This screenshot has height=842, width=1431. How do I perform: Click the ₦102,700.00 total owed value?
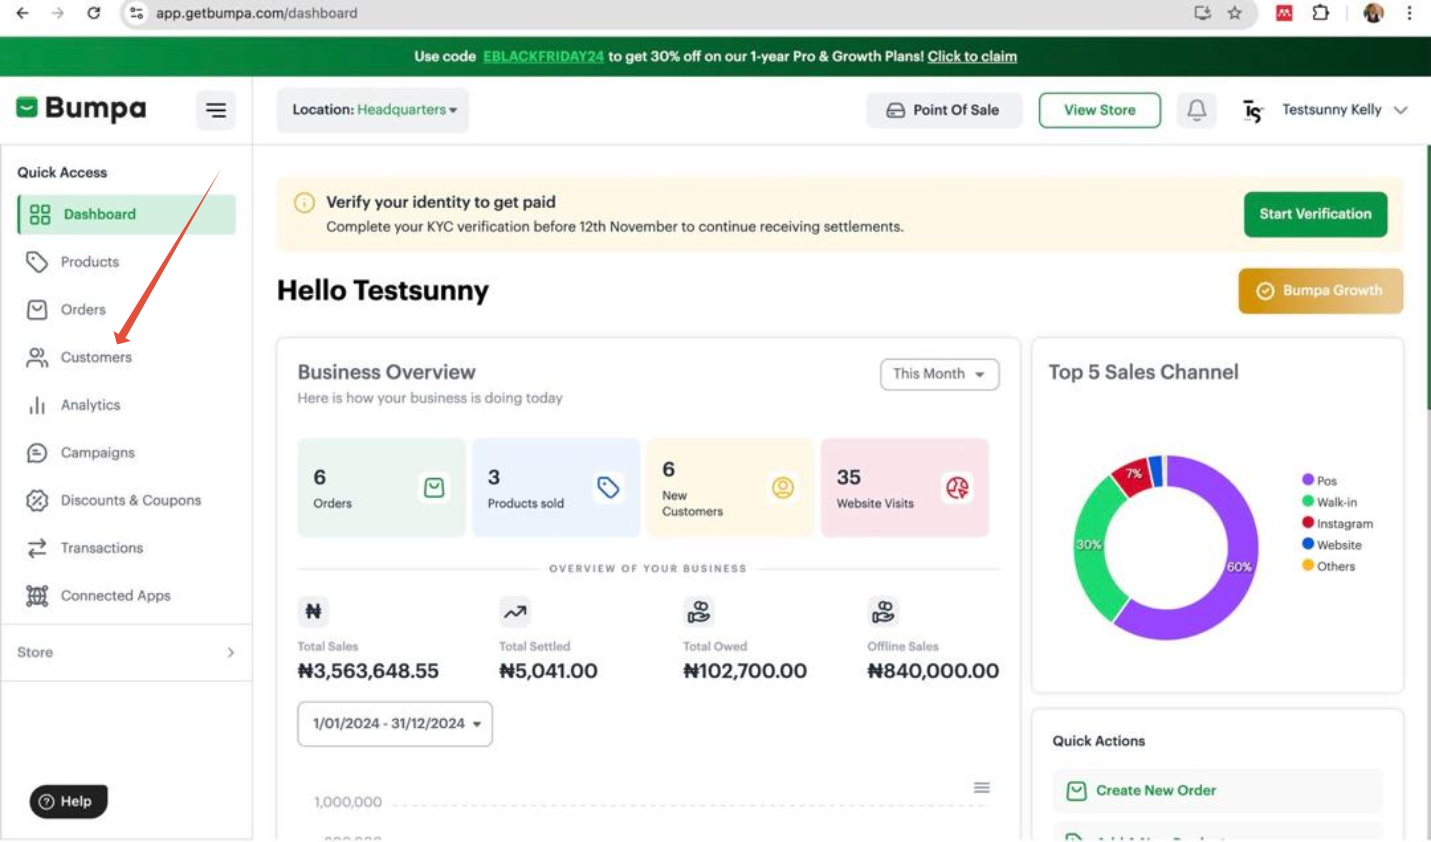(x=745, y=671)
